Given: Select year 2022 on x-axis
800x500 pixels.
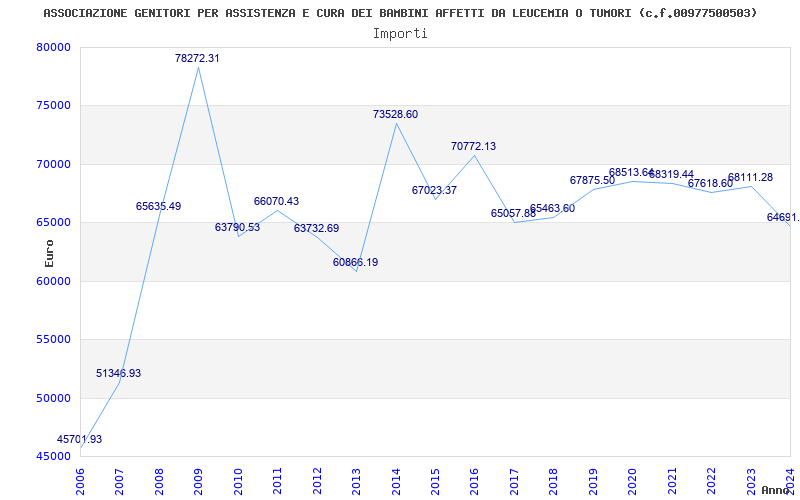Looking at the screenshot, I should [712, 481].
